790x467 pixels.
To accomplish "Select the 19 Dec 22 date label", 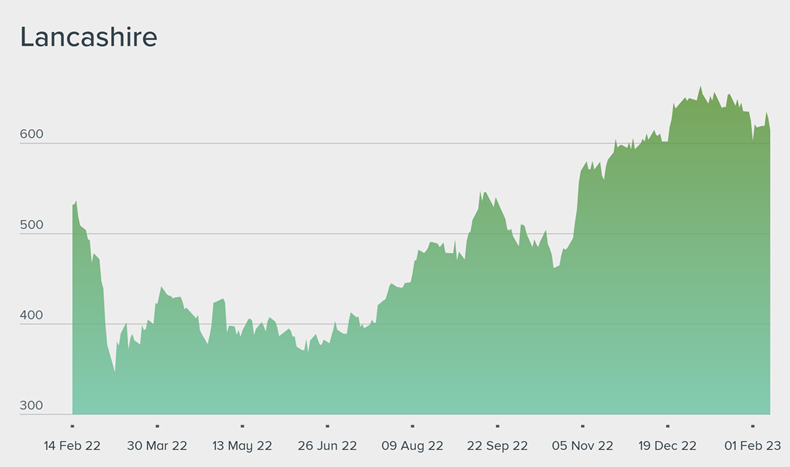I will pyautogui.click(x=668, y=445).
